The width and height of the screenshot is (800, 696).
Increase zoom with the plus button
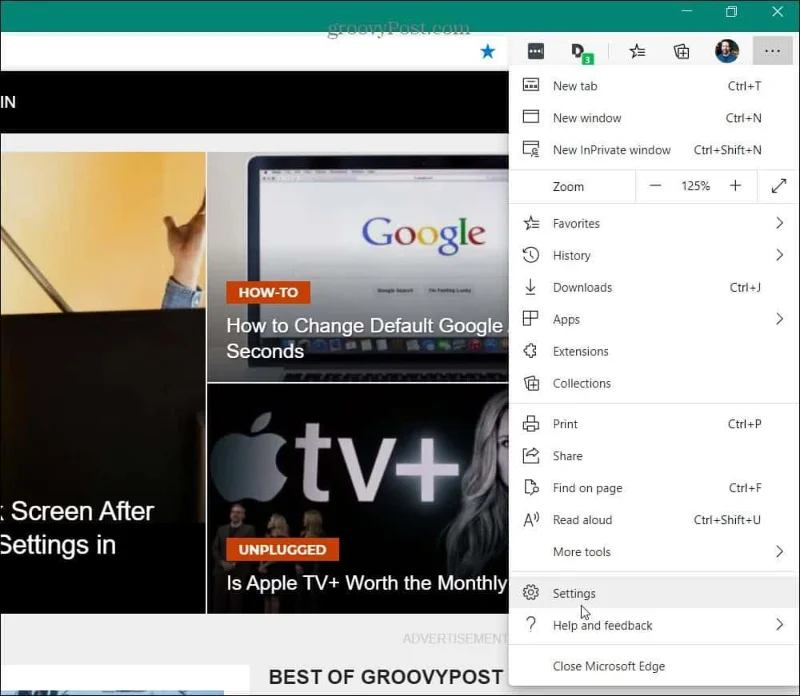click(735, 186)
